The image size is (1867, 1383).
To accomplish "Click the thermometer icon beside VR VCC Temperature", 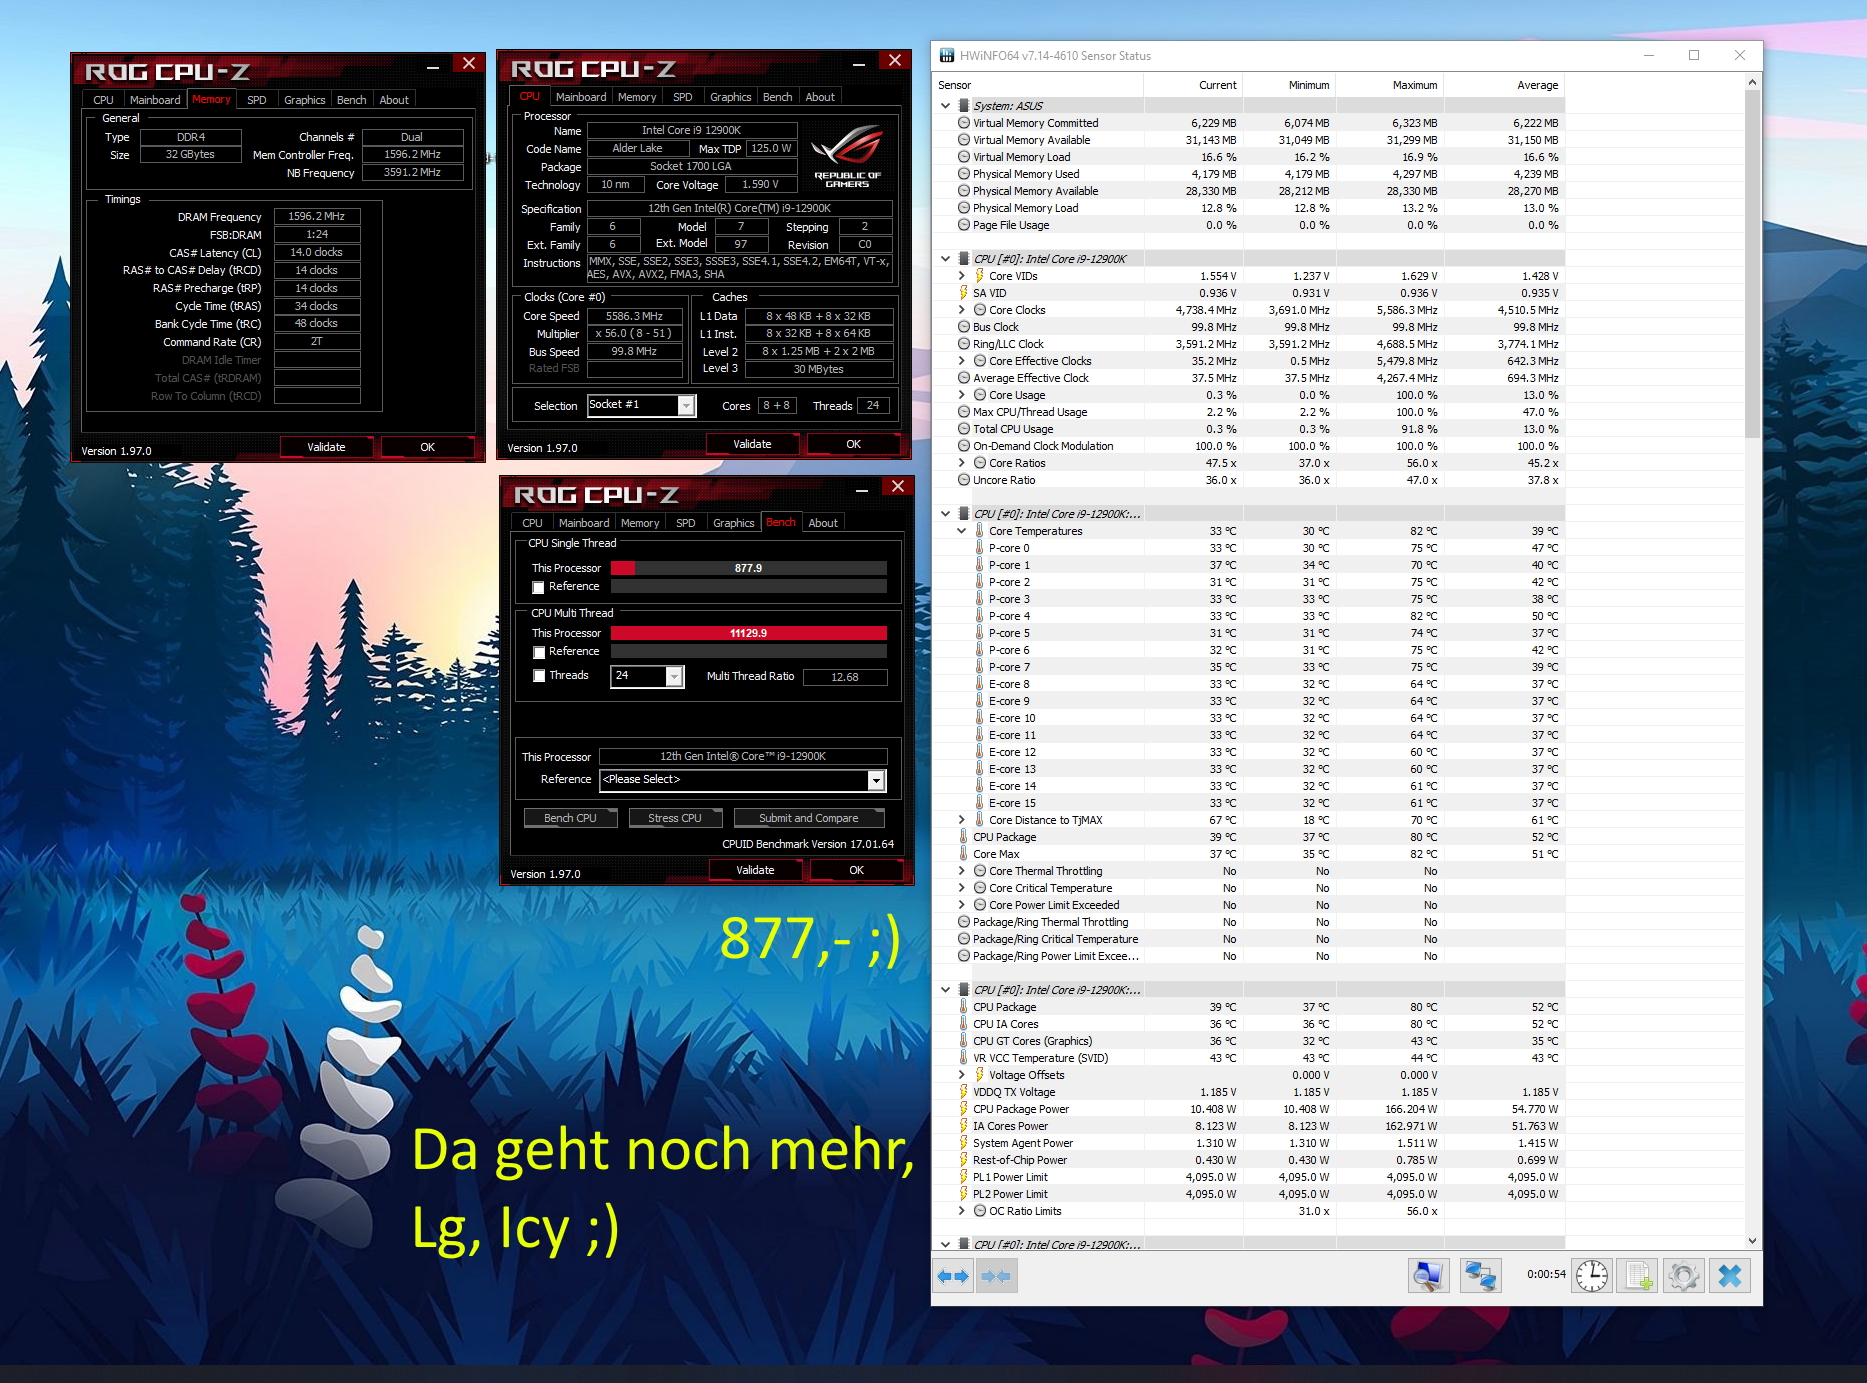I will coord(963,1058).
